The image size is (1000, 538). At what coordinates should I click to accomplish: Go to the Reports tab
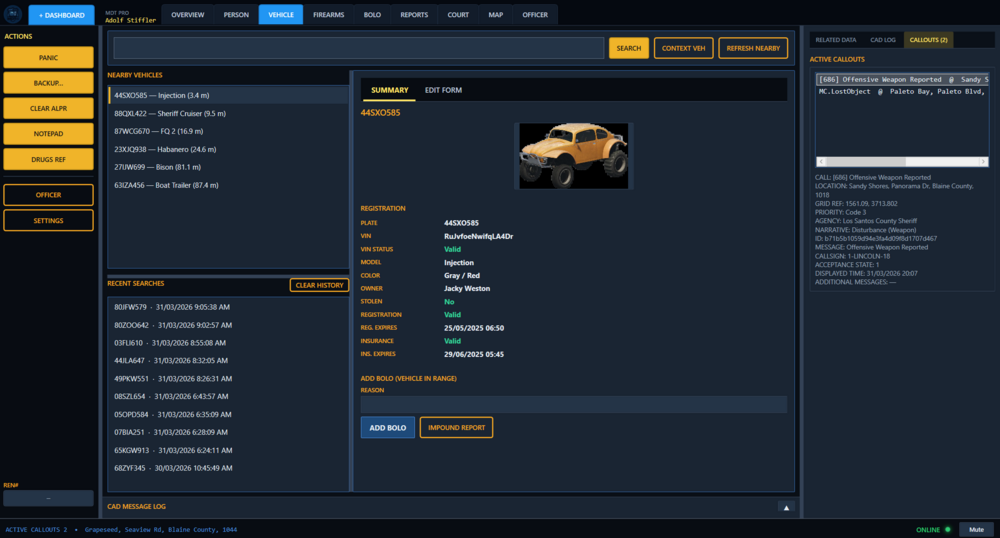(414, 15)
